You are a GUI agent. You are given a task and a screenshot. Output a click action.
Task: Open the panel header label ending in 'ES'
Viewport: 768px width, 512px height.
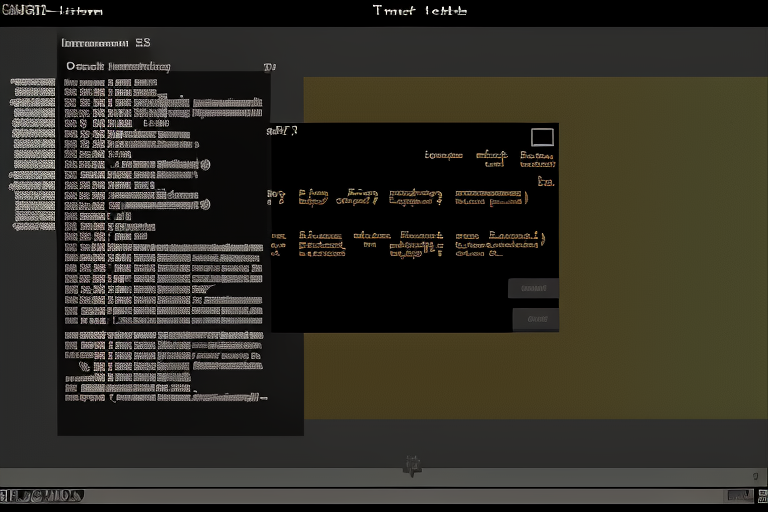[106, 43]
